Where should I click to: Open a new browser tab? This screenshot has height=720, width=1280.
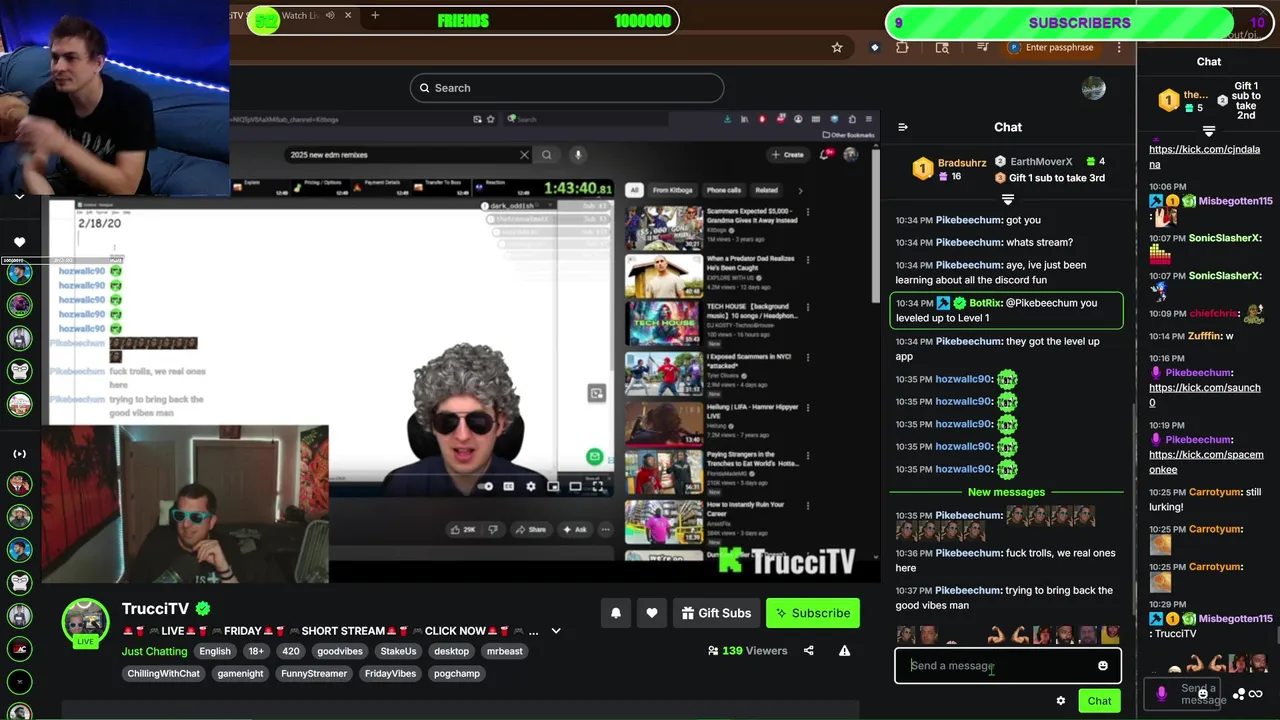click(x=375, y=15)
